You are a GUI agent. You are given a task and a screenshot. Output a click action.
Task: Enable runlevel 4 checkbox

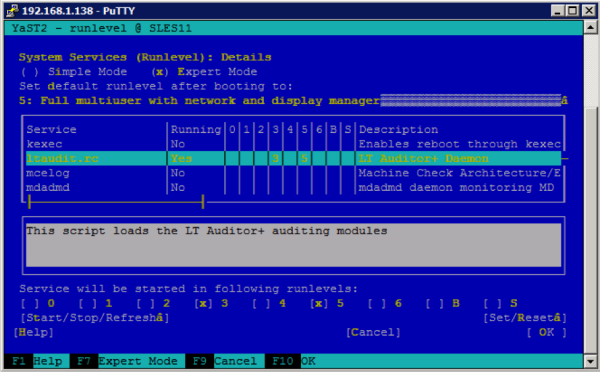pos(269,304)
